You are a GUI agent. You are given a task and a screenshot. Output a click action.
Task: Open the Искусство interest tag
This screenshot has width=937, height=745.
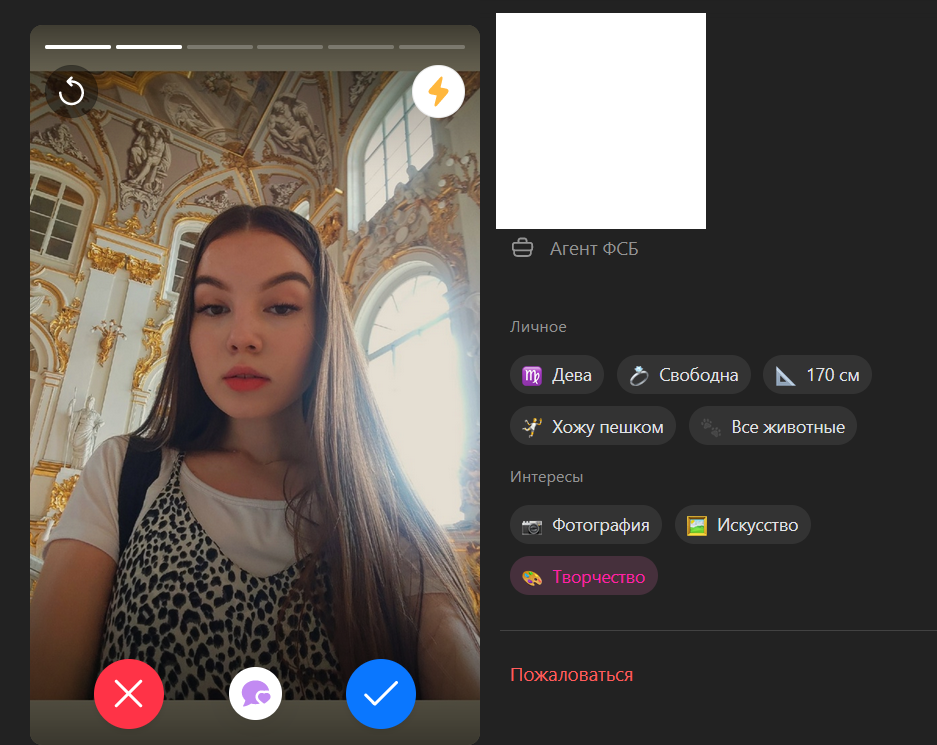click(743, 525)
